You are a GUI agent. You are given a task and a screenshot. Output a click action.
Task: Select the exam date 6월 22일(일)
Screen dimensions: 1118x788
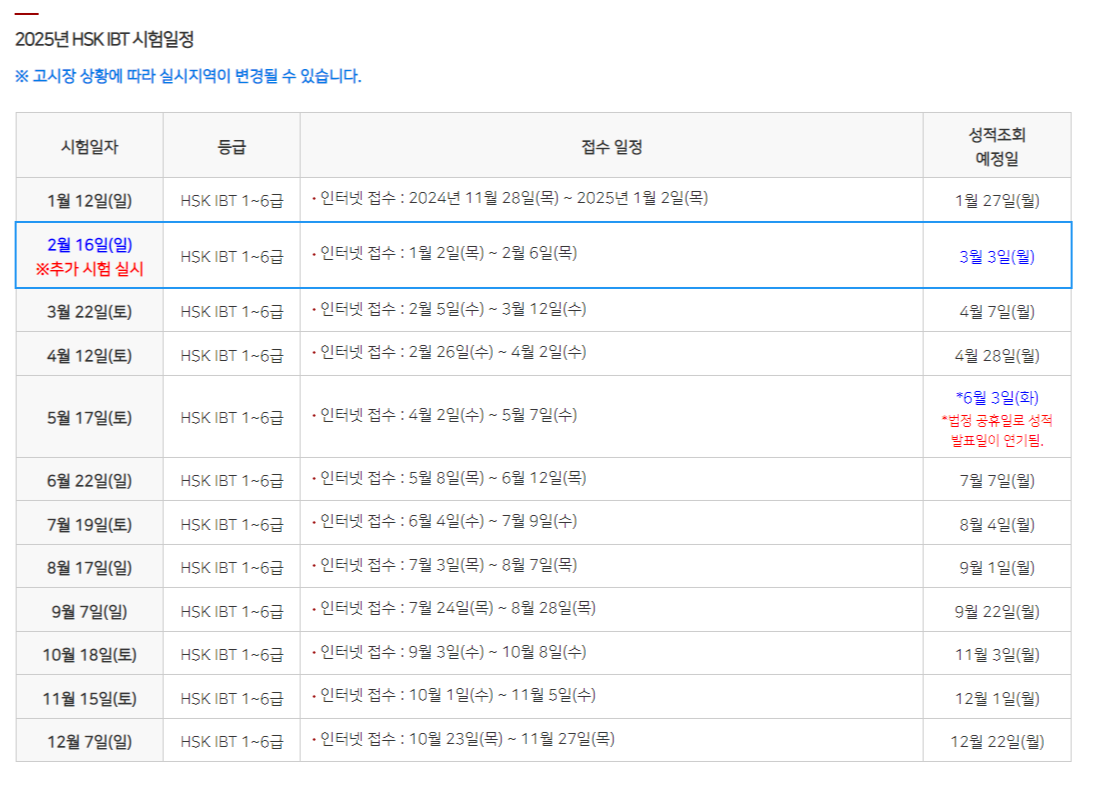[x=90, y=481]
